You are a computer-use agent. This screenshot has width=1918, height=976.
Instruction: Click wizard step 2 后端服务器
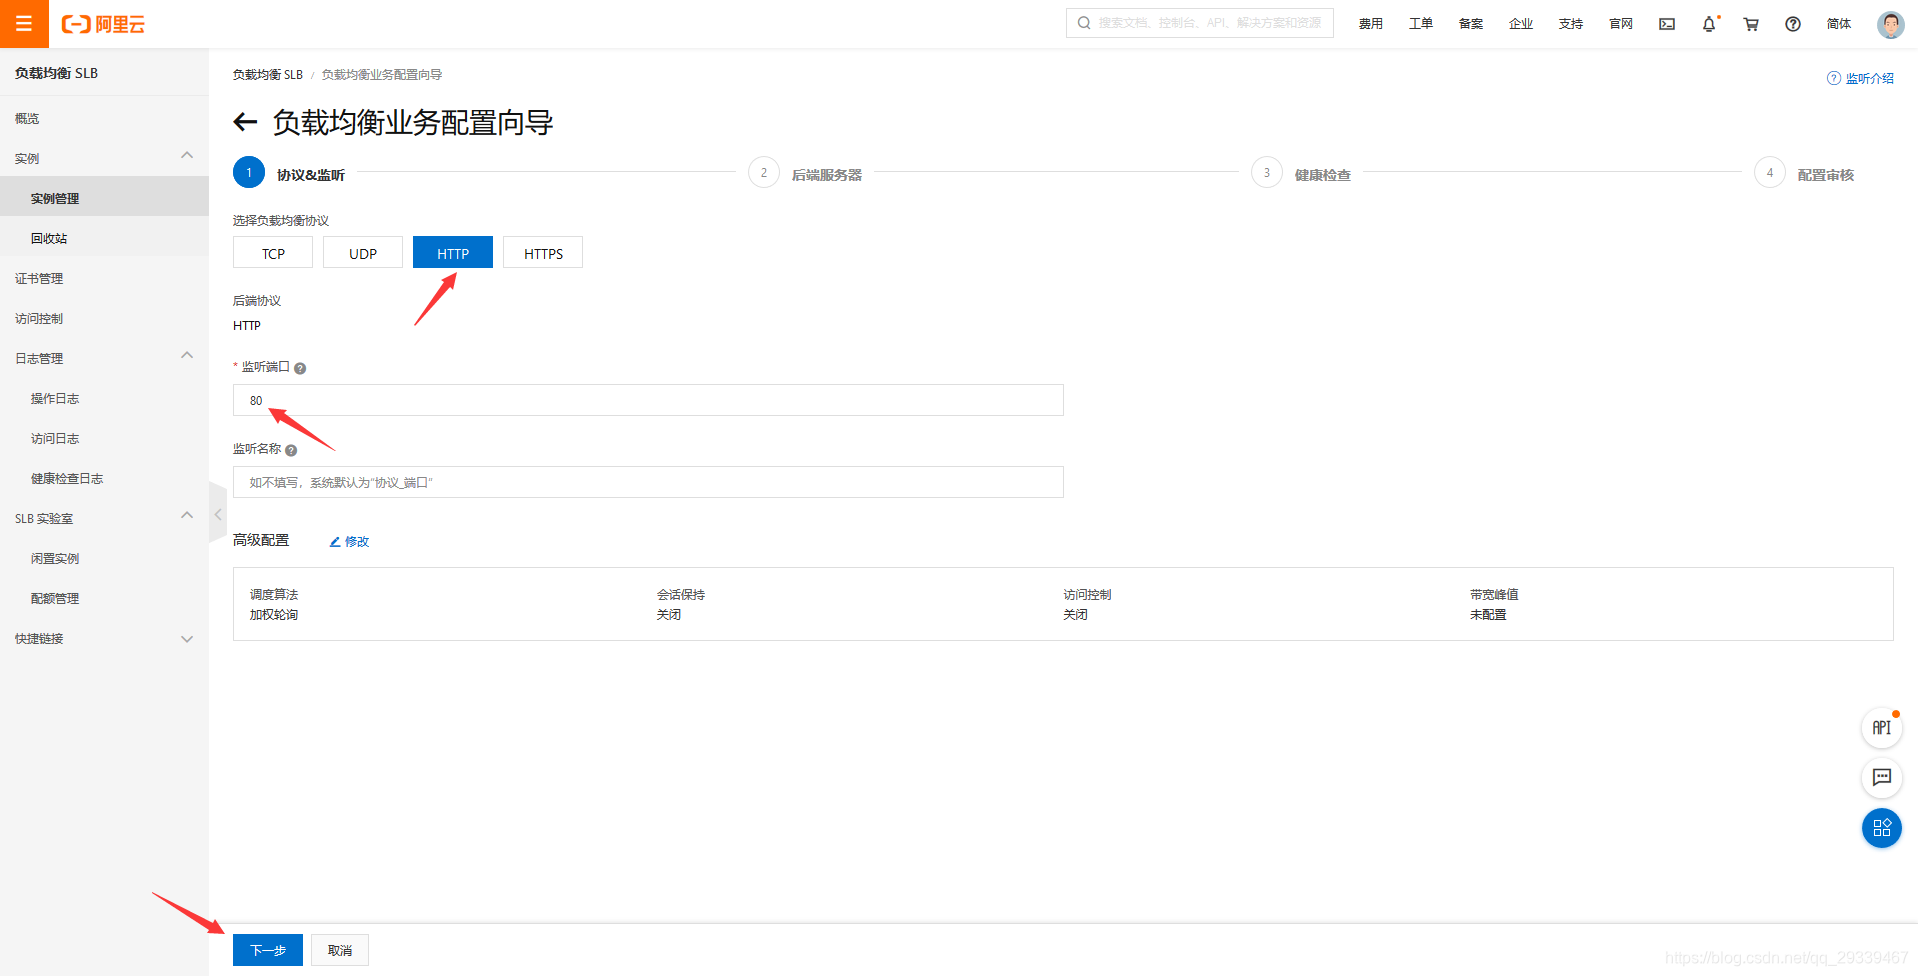click(x=805, y=174)
